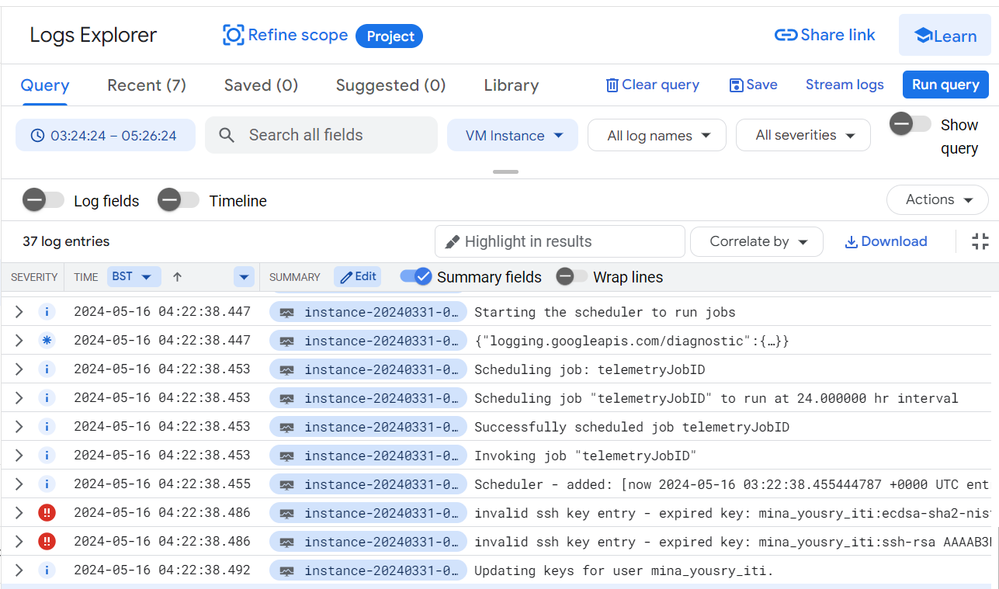Open the BST timezone dropdown
The image size is (999, 589).
pos(133,277)
